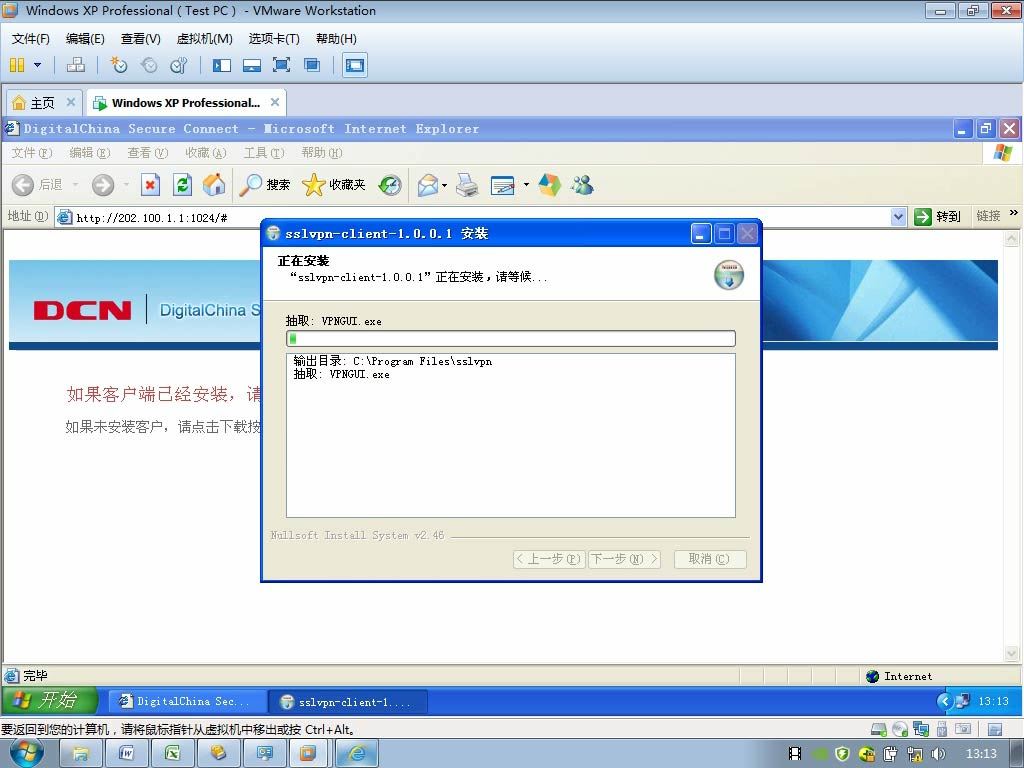Click the IE edit page icon
The image size is (1024, 768).
click(502, 185)
